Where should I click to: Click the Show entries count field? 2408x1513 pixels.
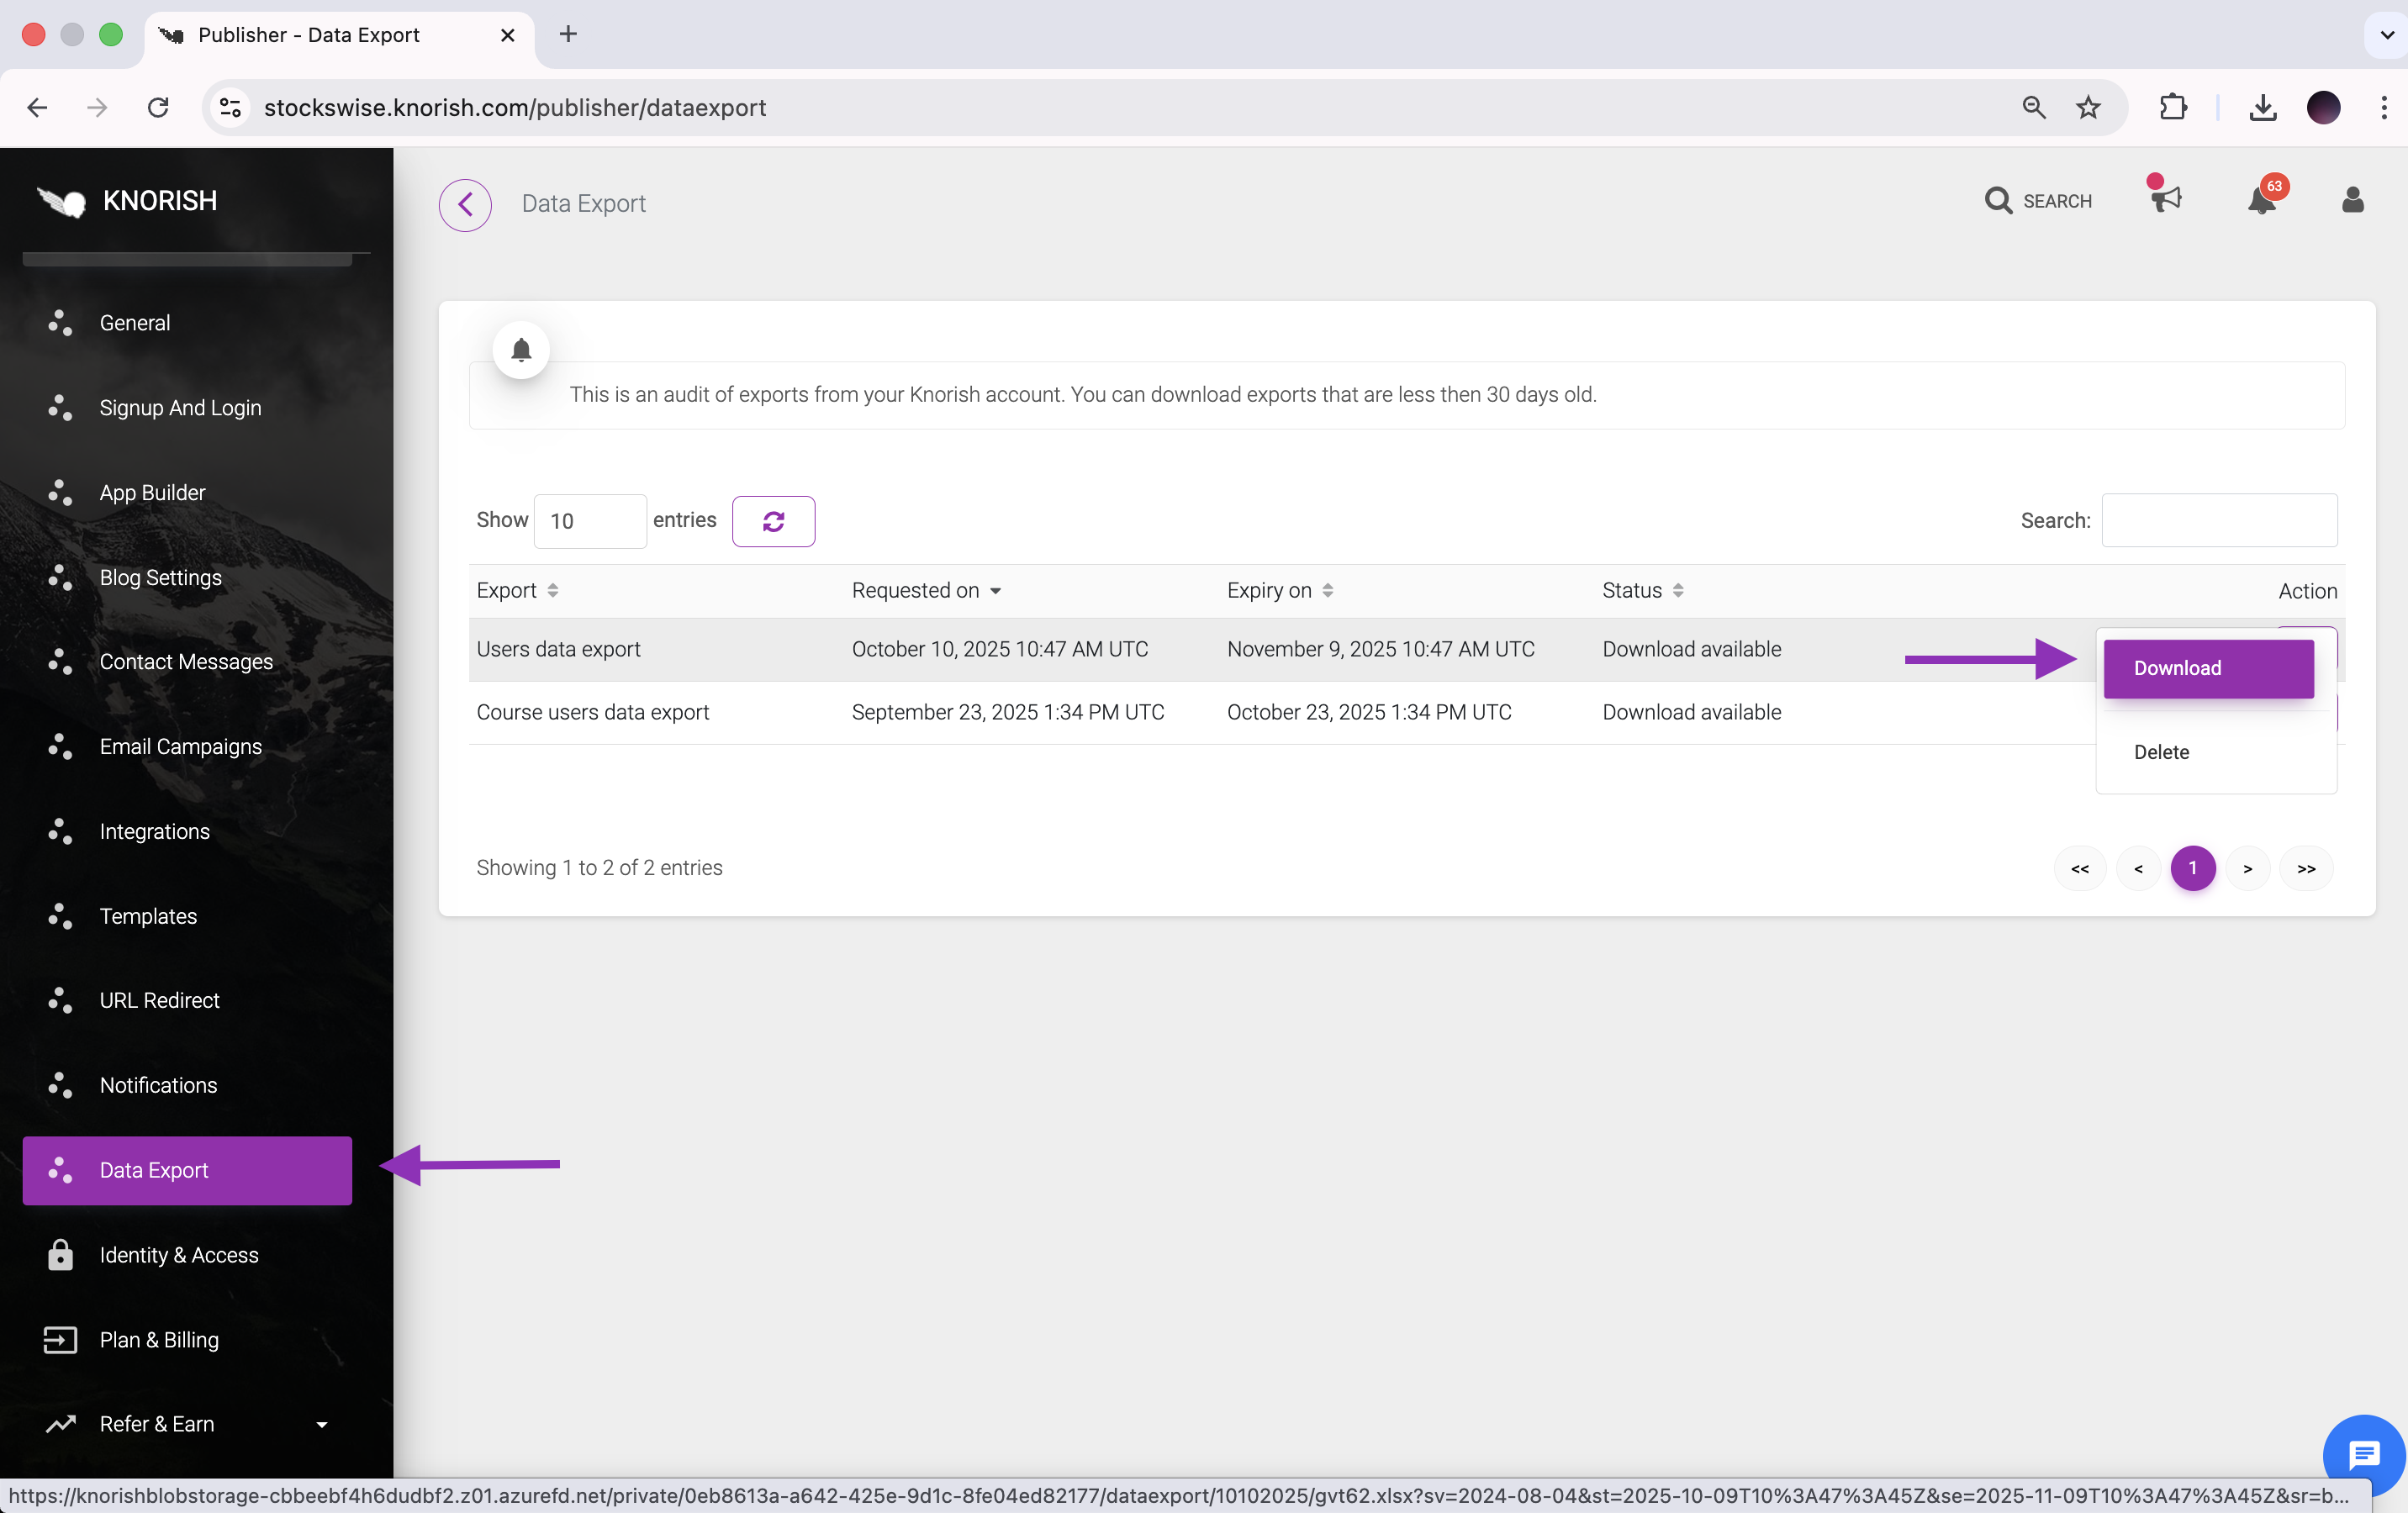[x=590, y=521]
